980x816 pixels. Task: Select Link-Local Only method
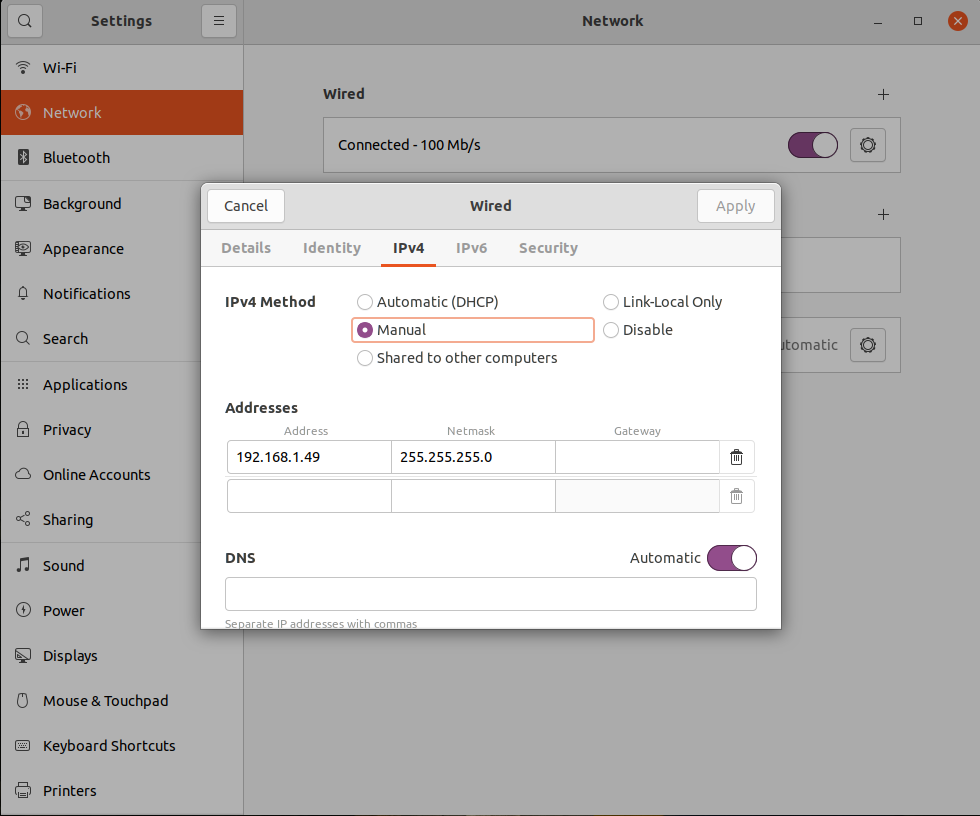click(662, 302)
